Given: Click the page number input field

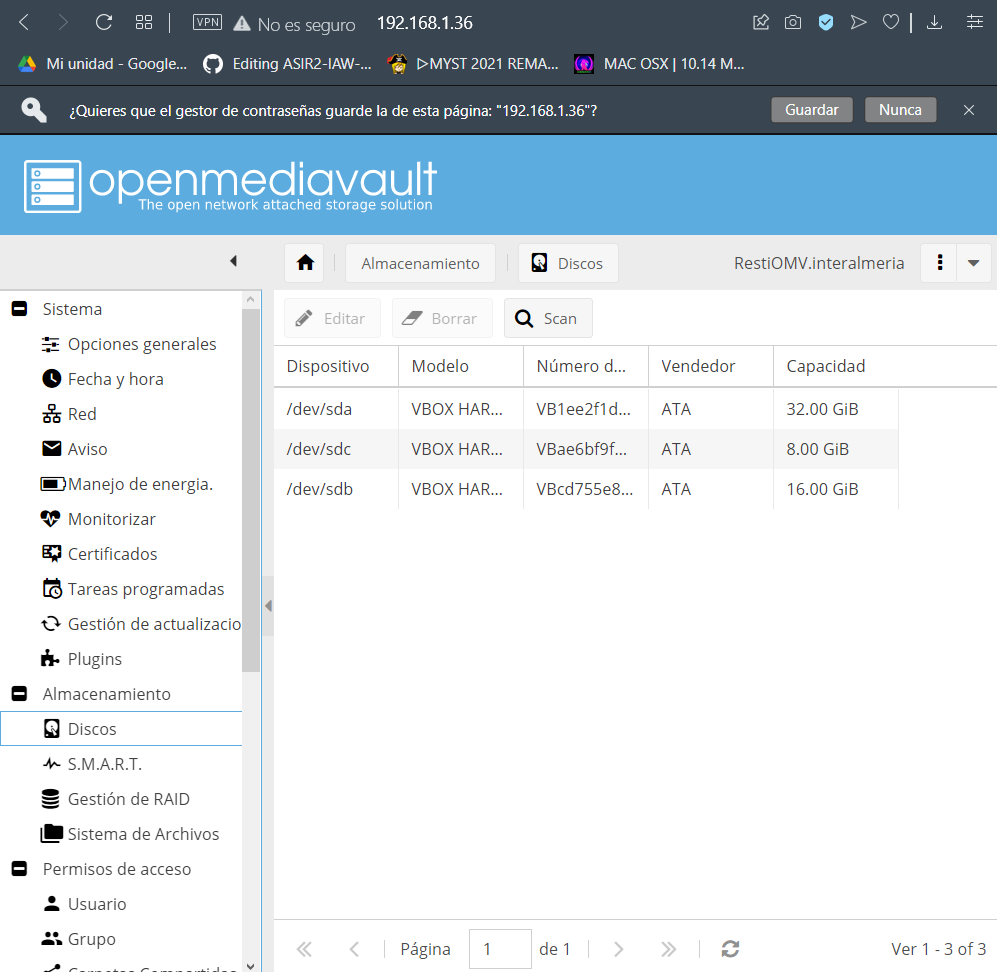Looking at the screenshot, I should tap(500, 949).
